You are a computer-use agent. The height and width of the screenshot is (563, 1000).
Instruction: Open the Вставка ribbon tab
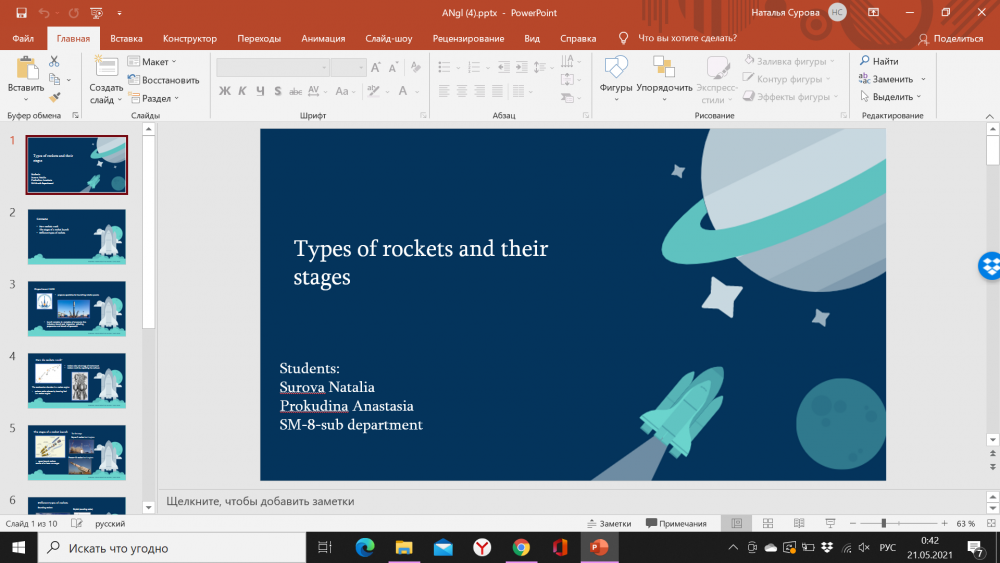pyautogui.click(x=126, y=38)
